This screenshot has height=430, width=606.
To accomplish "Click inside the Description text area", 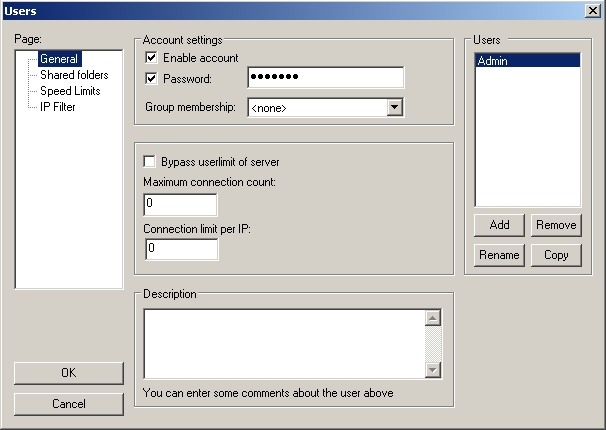I will pos(284,344).
